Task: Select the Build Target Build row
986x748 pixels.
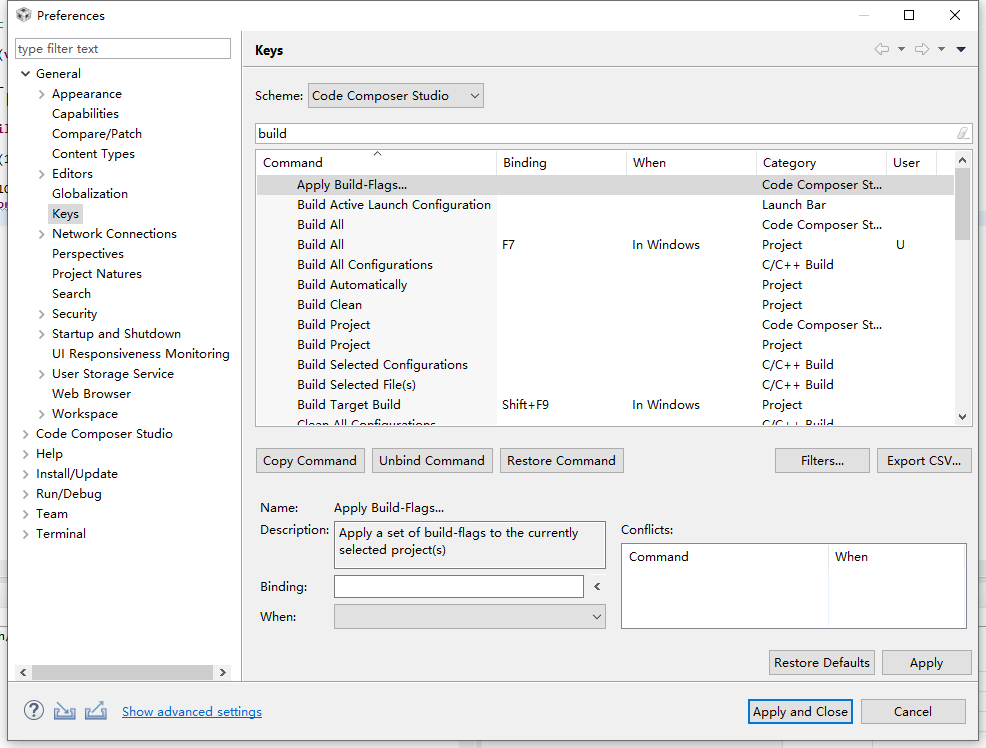Action: (x=605, y=405)
